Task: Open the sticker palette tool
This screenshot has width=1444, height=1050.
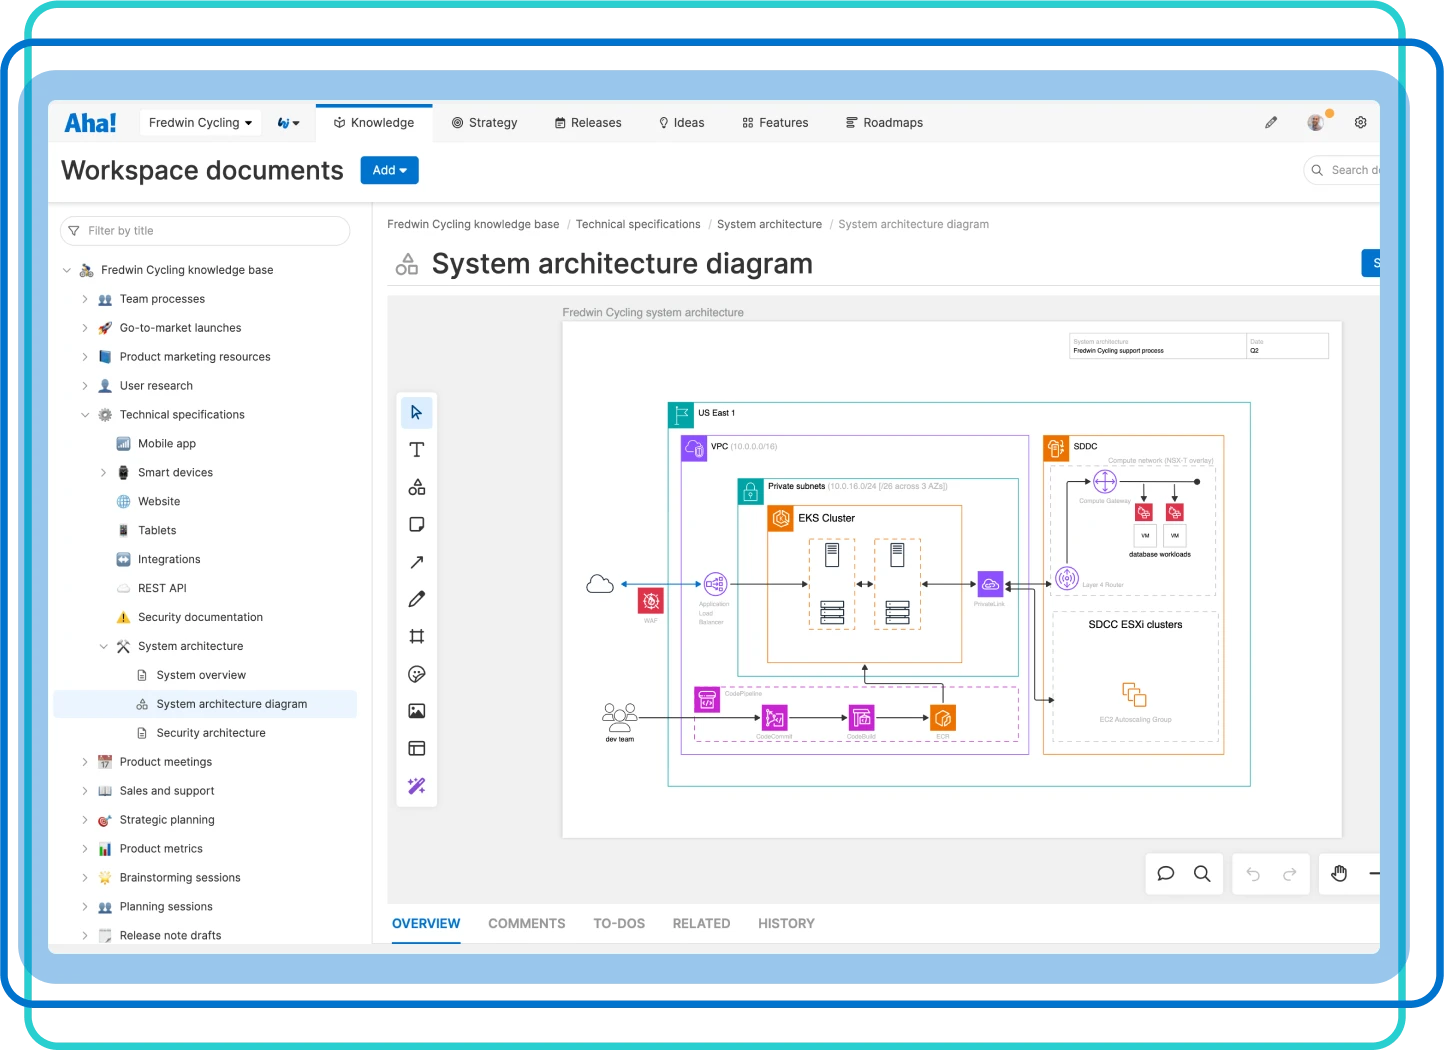Action: click(417, 674)
